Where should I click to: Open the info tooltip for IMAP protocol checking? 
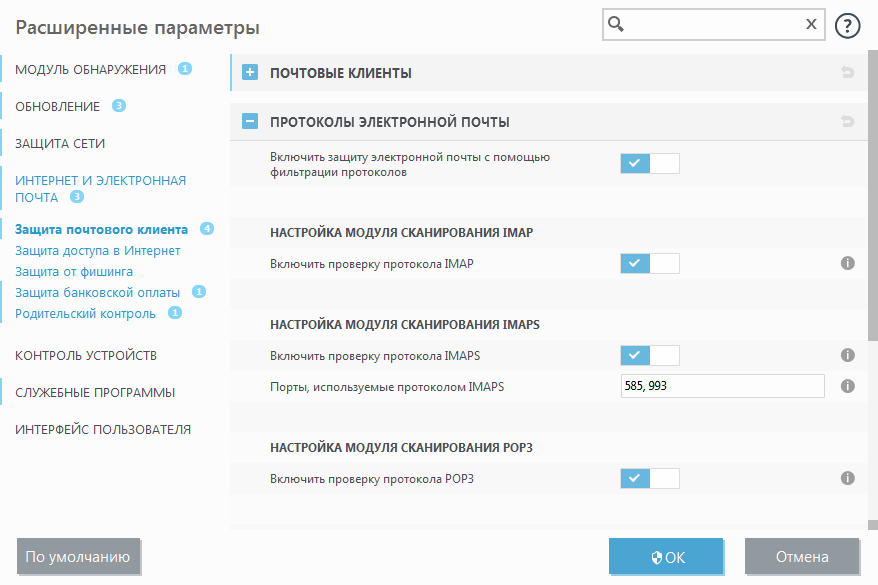tap(848, 263)
